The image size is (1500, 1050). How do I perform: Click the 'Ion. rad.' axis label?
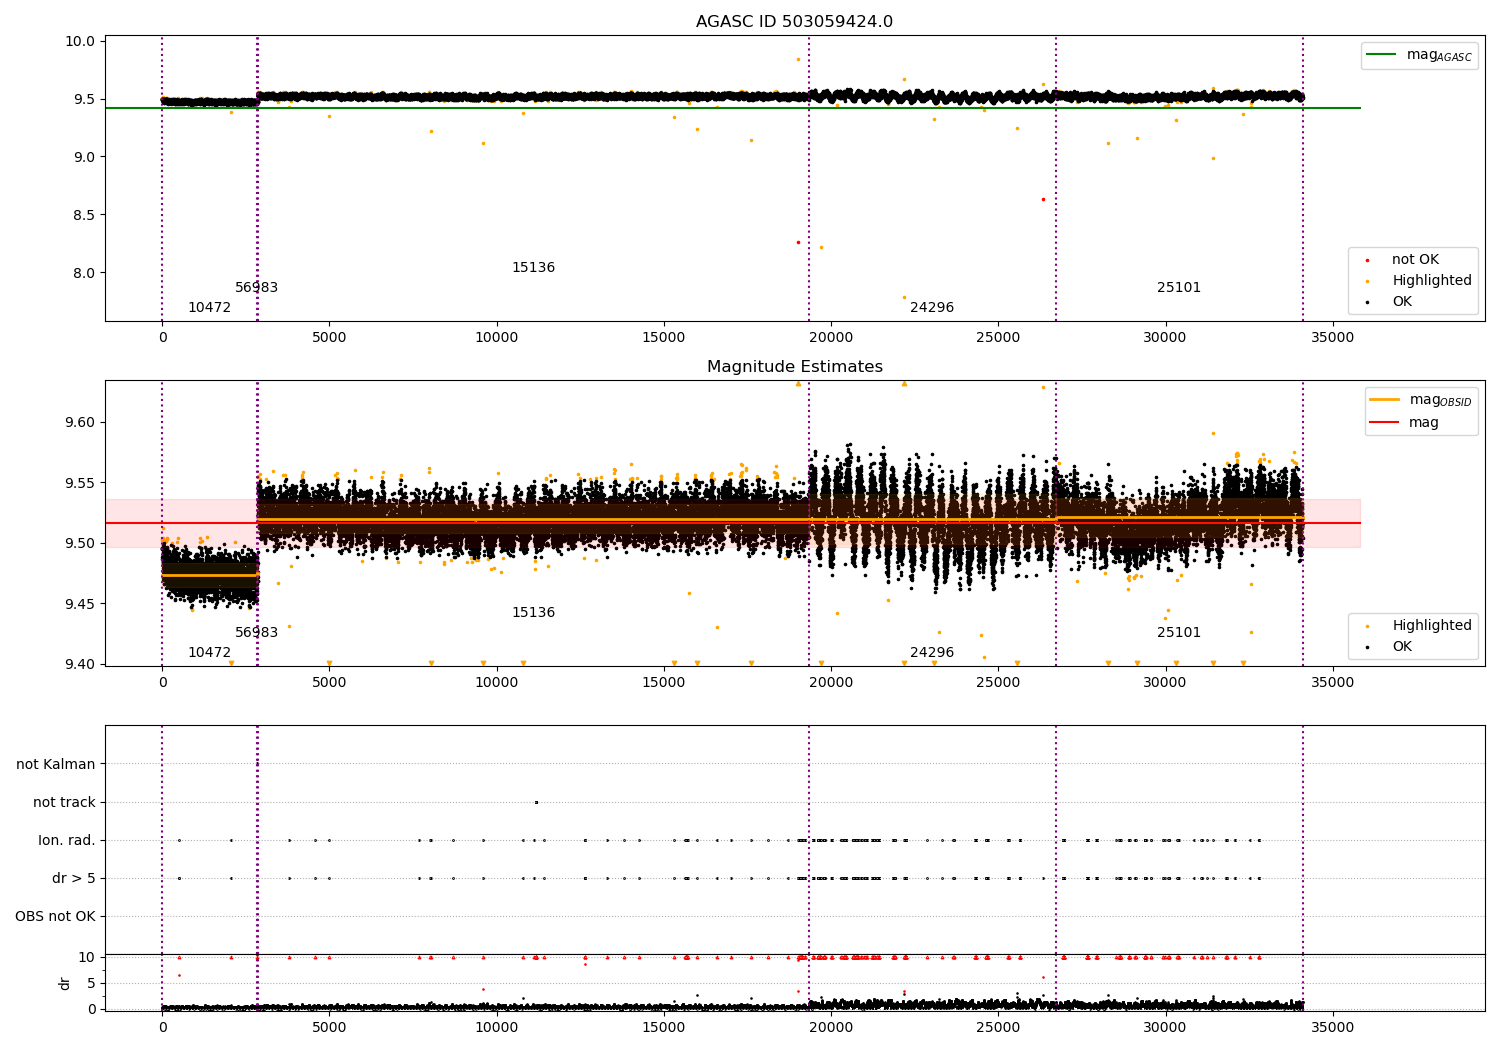click(x=67, y=841)
